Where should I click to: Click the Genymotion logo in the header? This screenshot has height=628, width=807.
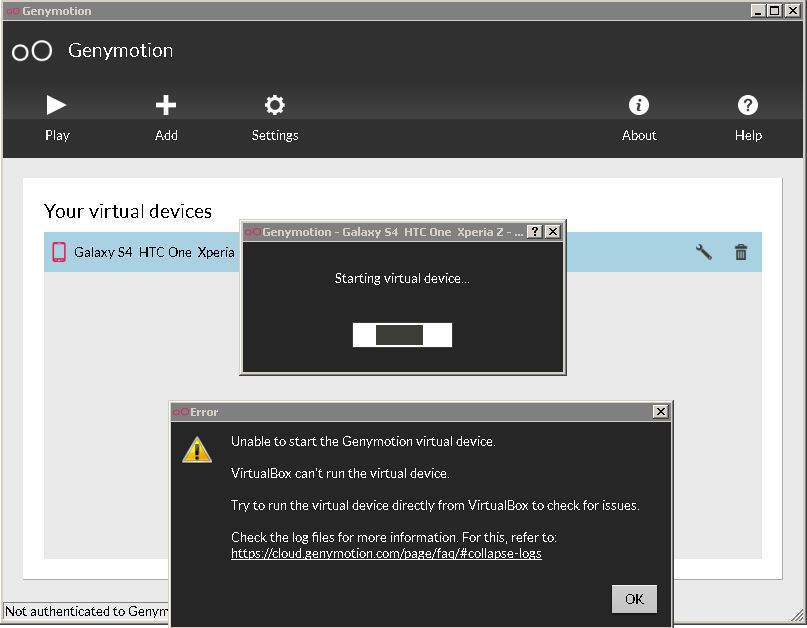(x=31, y=50)
